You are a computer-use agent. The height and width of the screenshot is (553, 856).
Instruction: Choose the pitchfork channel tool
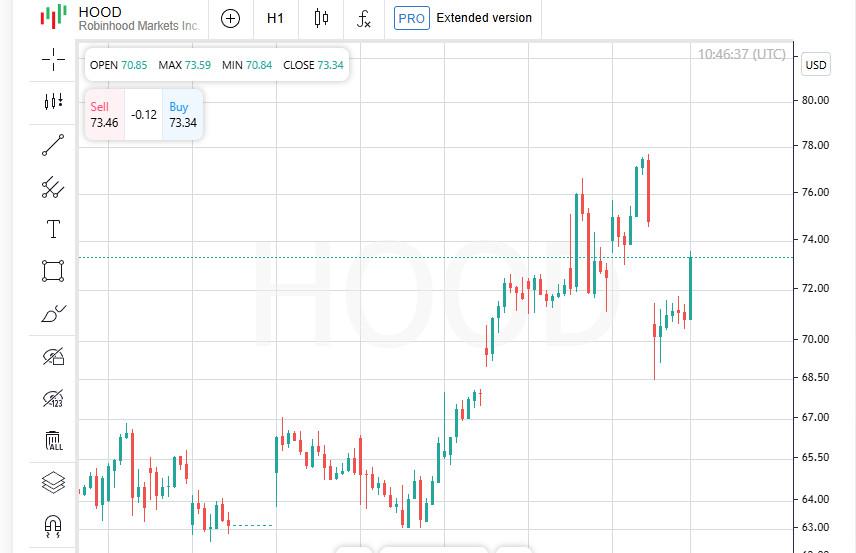coord(53,187)
